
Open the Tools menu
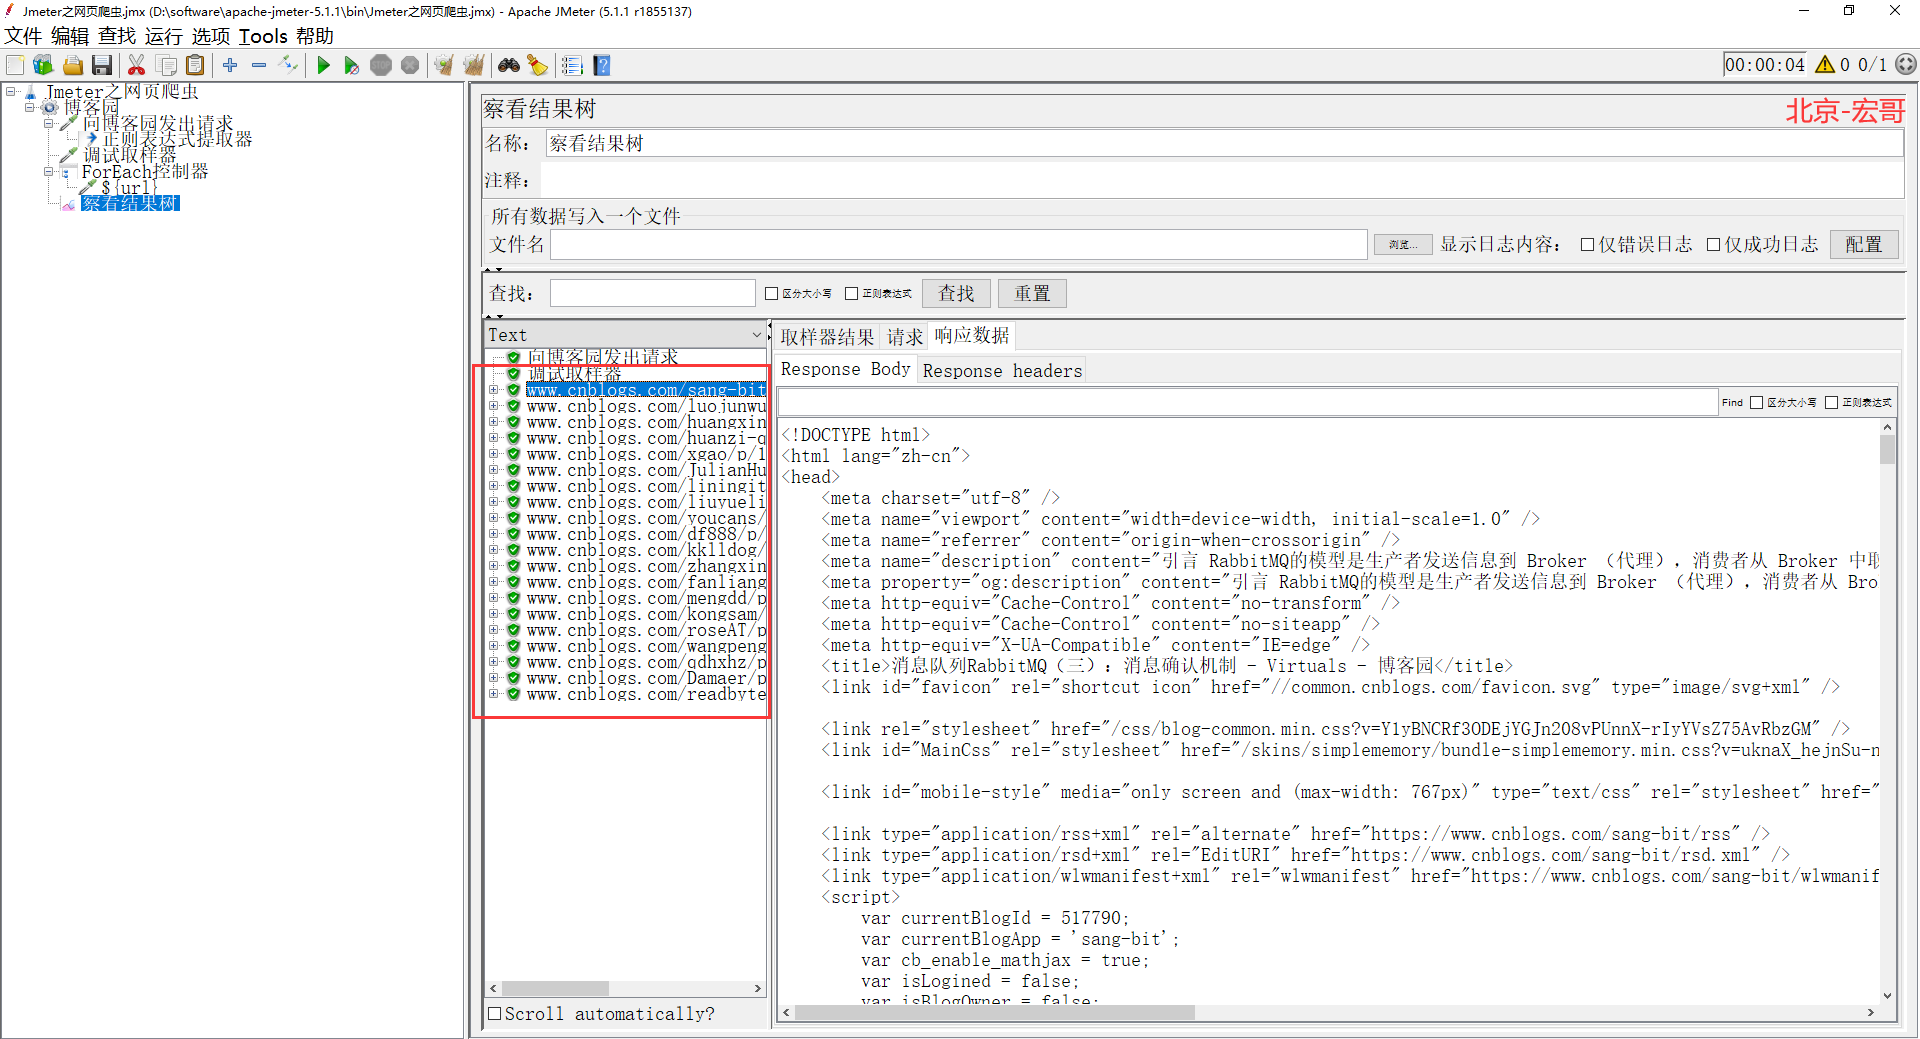pyautogui.click(x=263, y=36)
